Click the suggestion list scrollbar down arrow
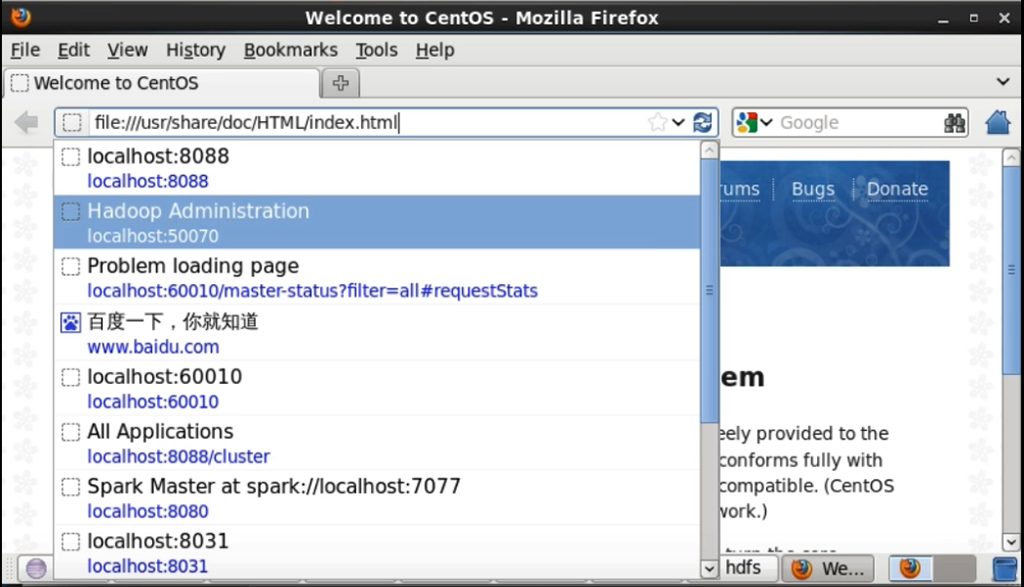This screenshot has width=1024, height=587. coord(709,569)
